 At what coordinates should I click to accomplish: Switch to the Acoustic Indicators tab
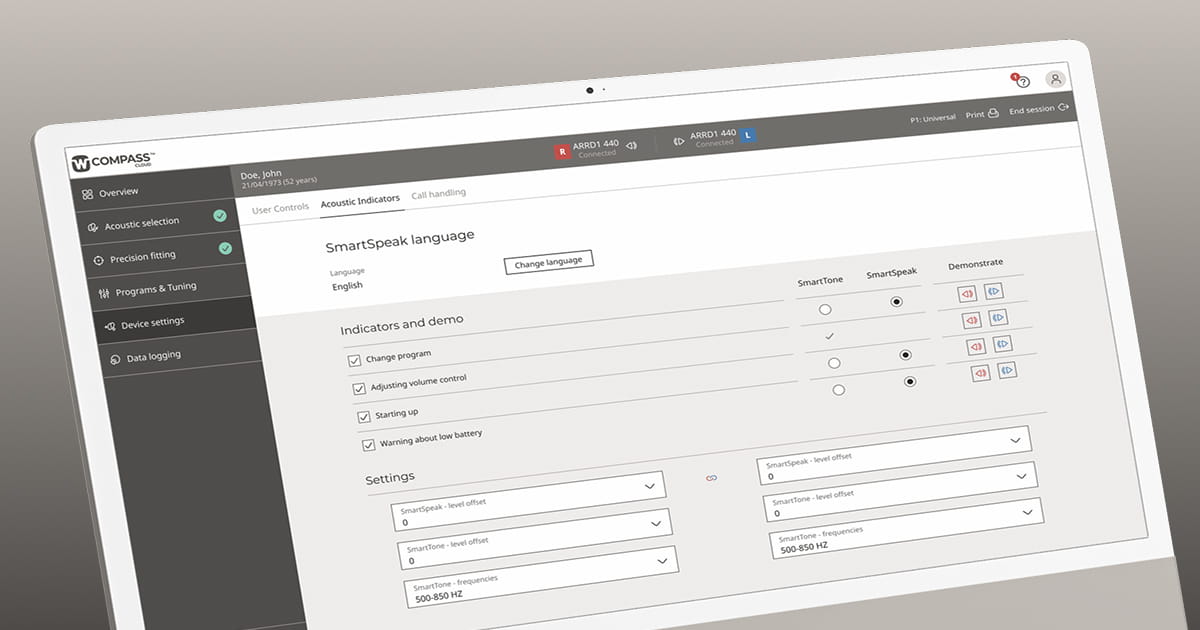tap(360, 201)
